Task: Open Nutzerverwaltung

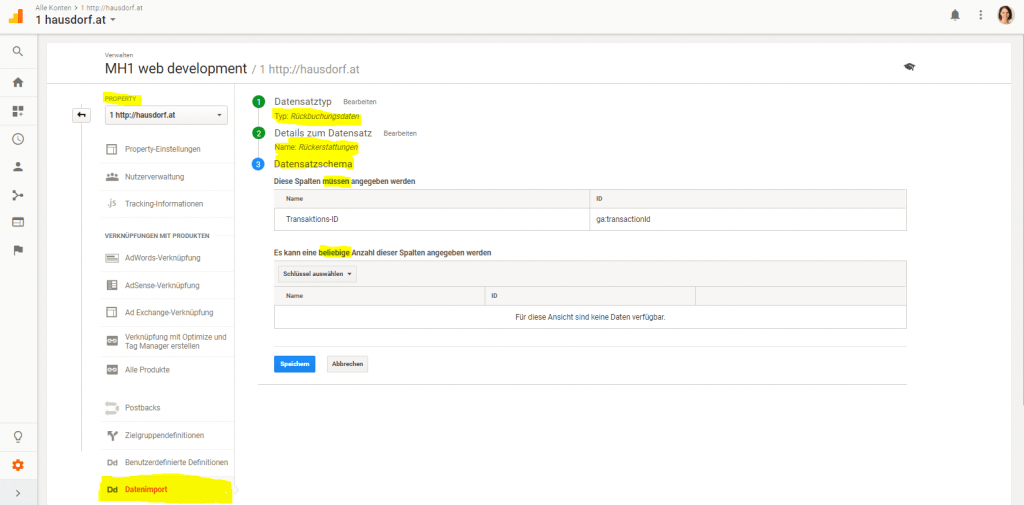Action: click(x=155, y=176)
